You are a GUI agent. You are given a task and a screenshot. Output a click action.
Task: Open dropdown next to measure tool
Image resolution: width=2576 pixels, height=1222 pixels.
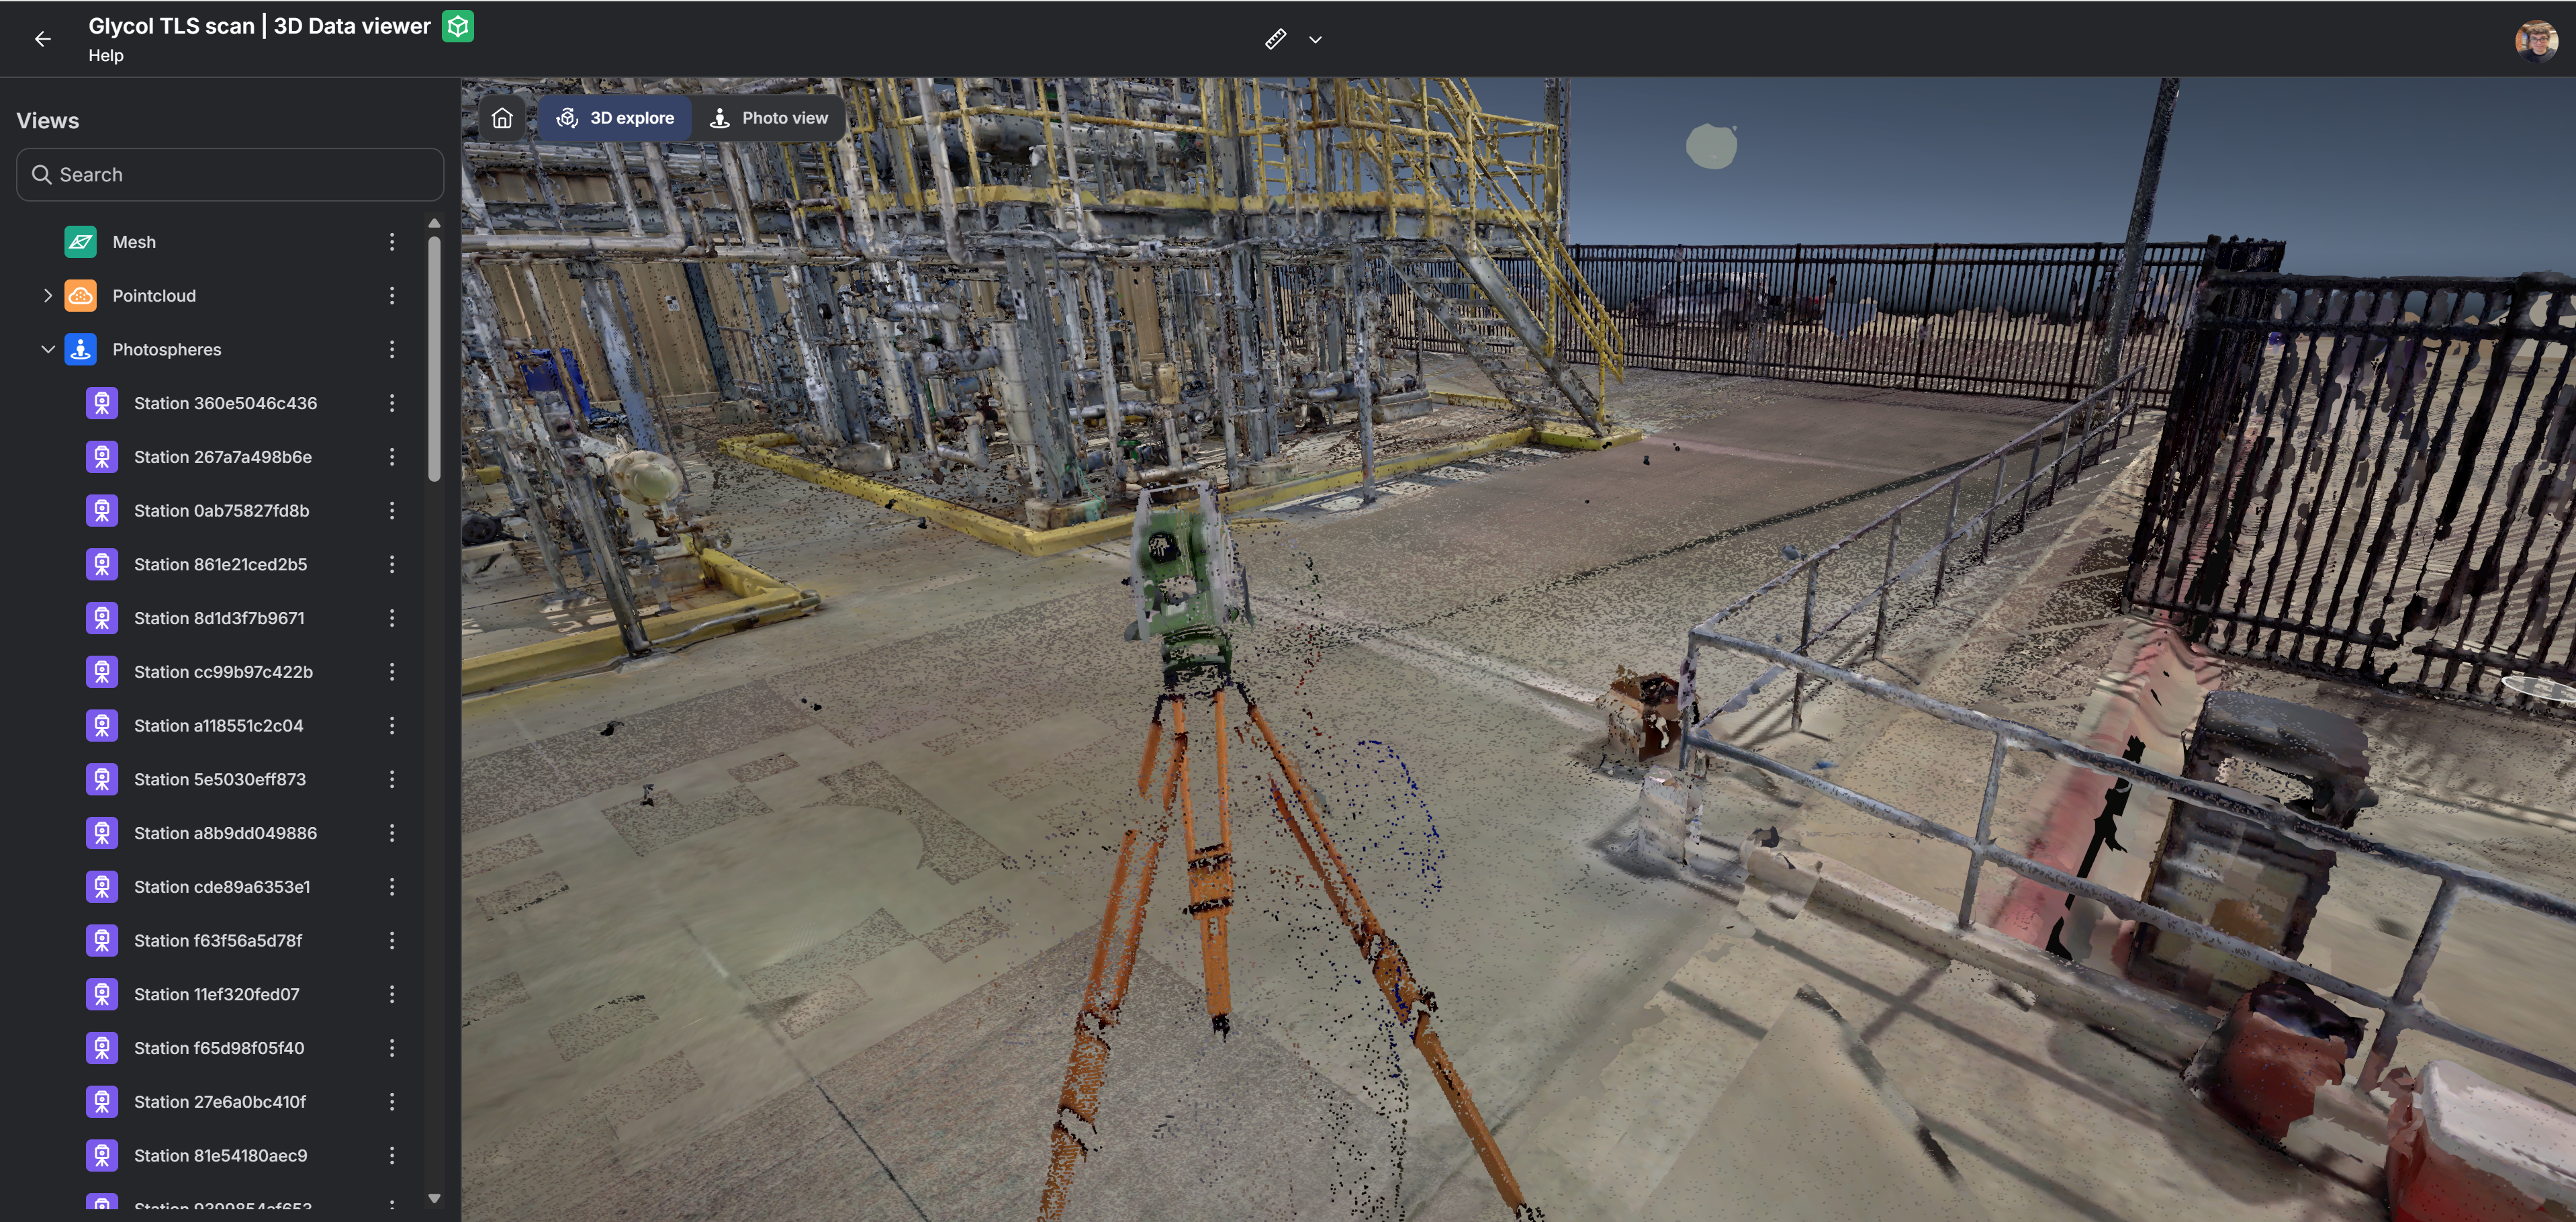tap(1315, 40)
